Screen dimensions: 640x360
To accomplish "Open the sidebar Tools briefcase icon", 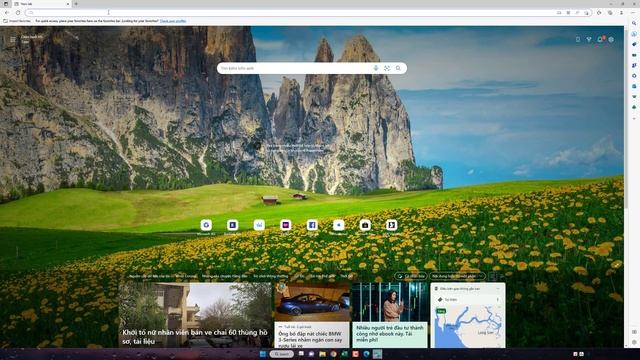I will (x=634, y=55).
